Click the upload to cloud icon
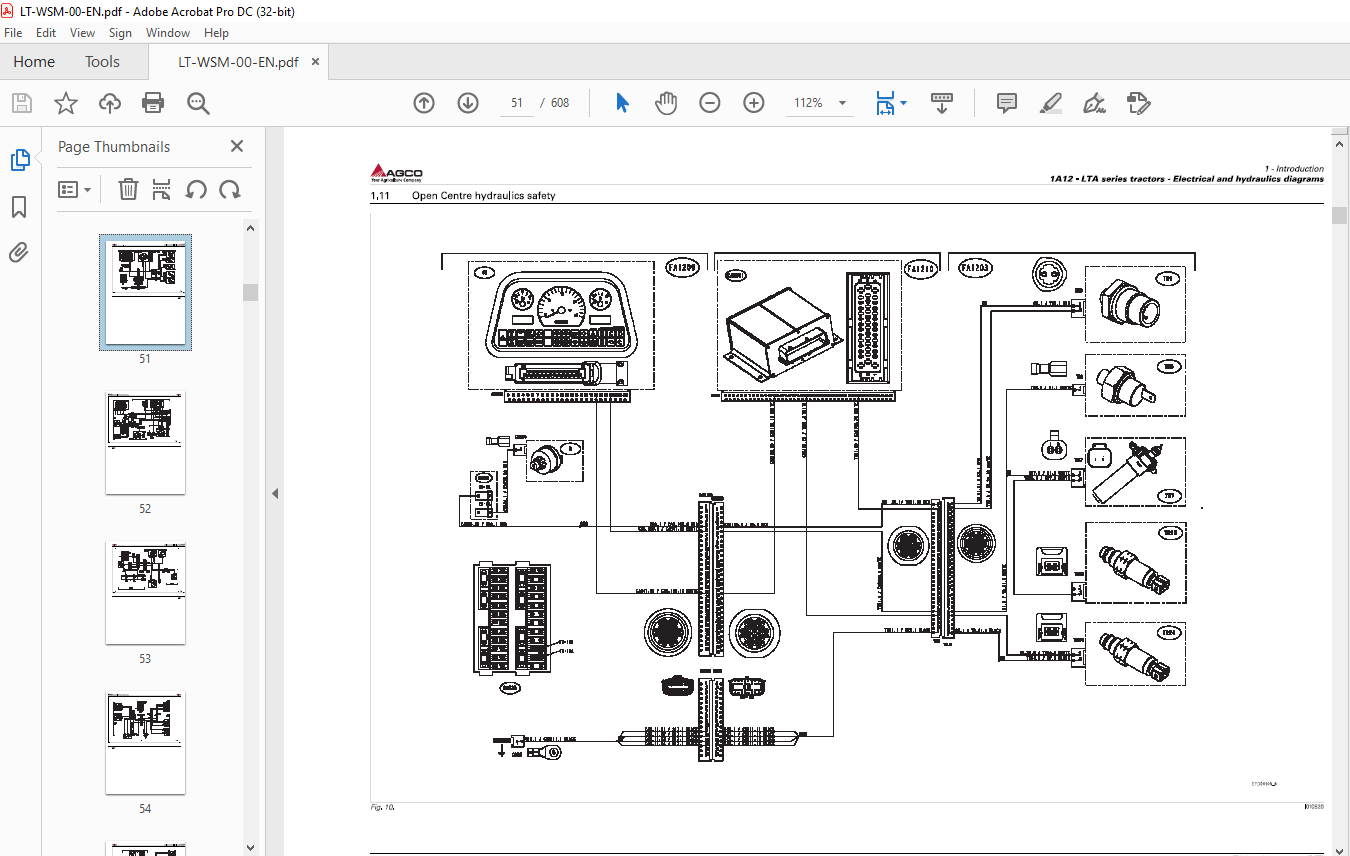This screenshot has width=1350, height=856. 110,103
